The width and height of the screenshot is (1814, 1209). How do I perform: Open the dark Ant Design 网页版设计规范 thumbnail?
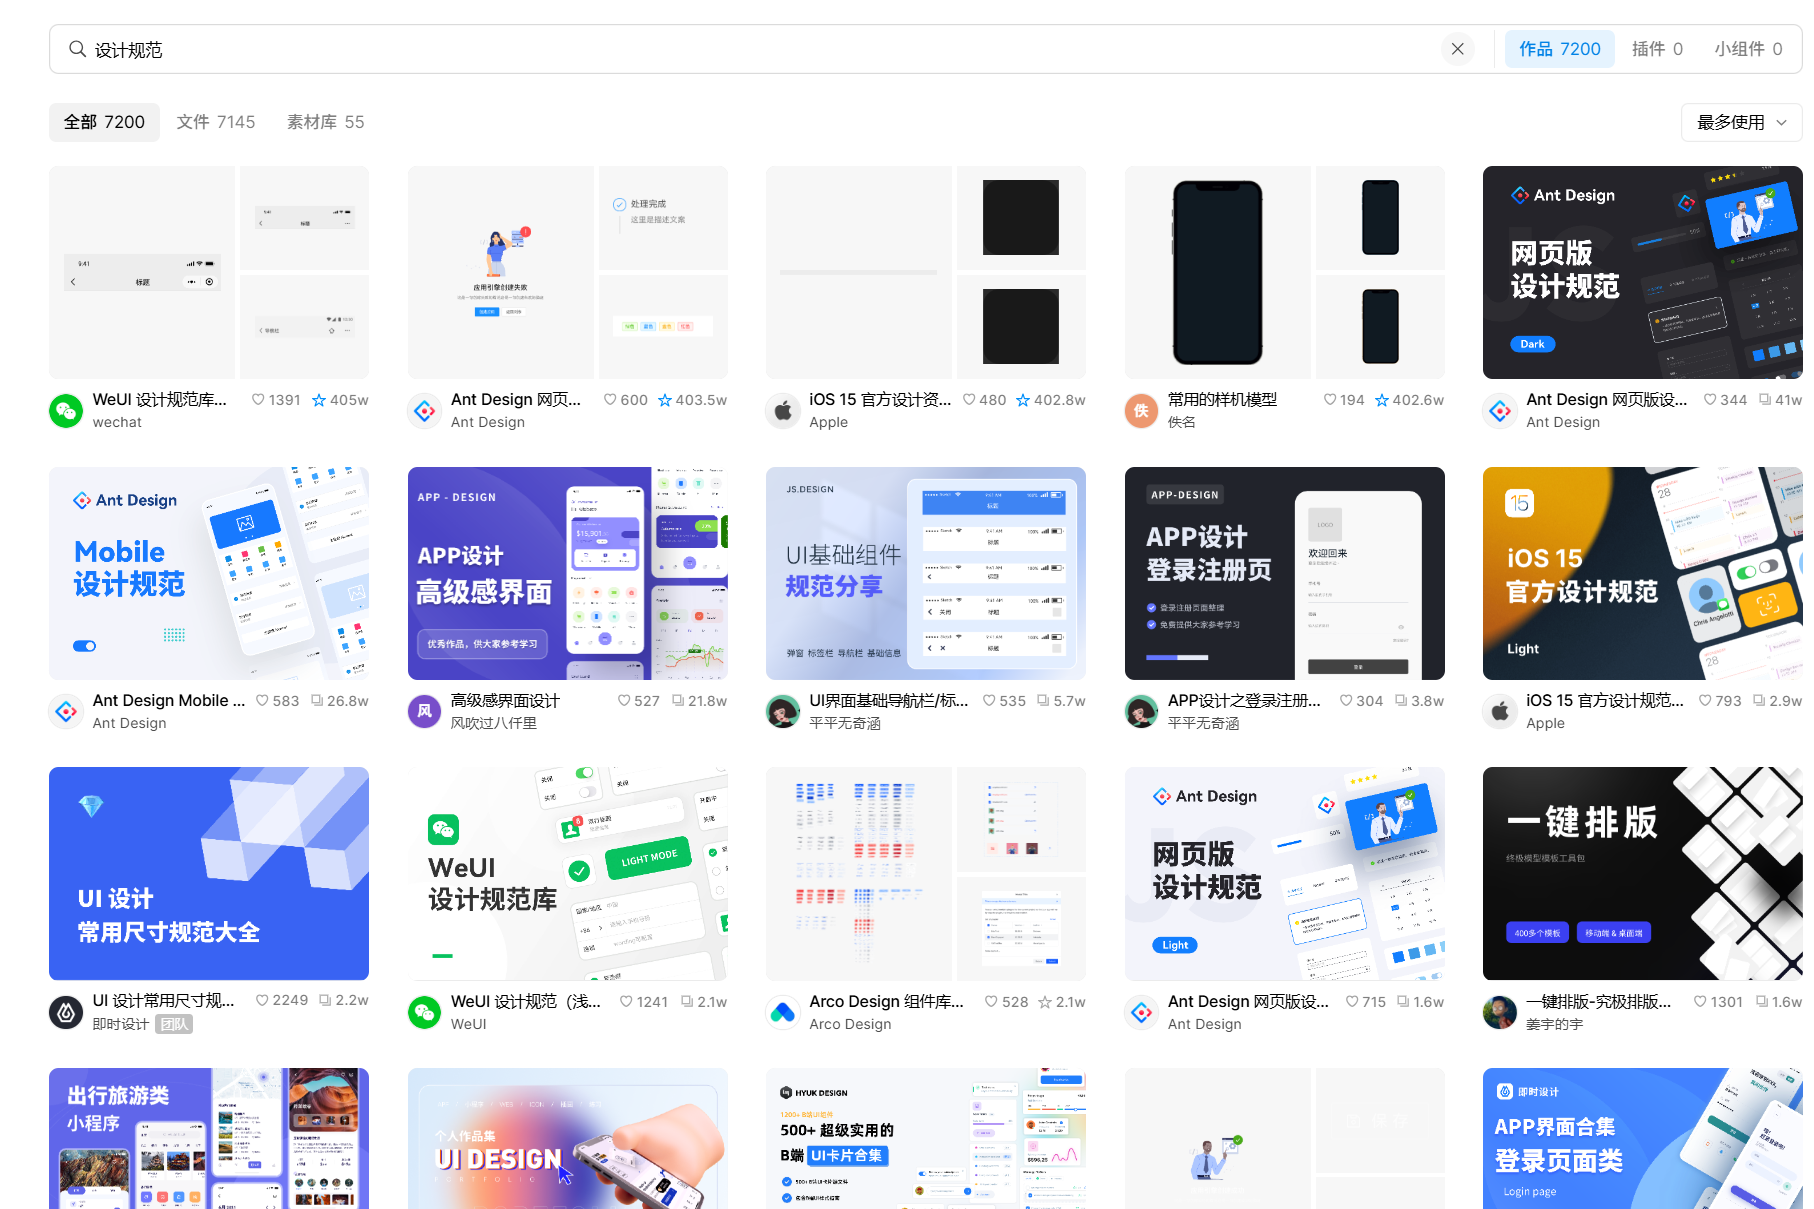click(x=1642, y=272)
